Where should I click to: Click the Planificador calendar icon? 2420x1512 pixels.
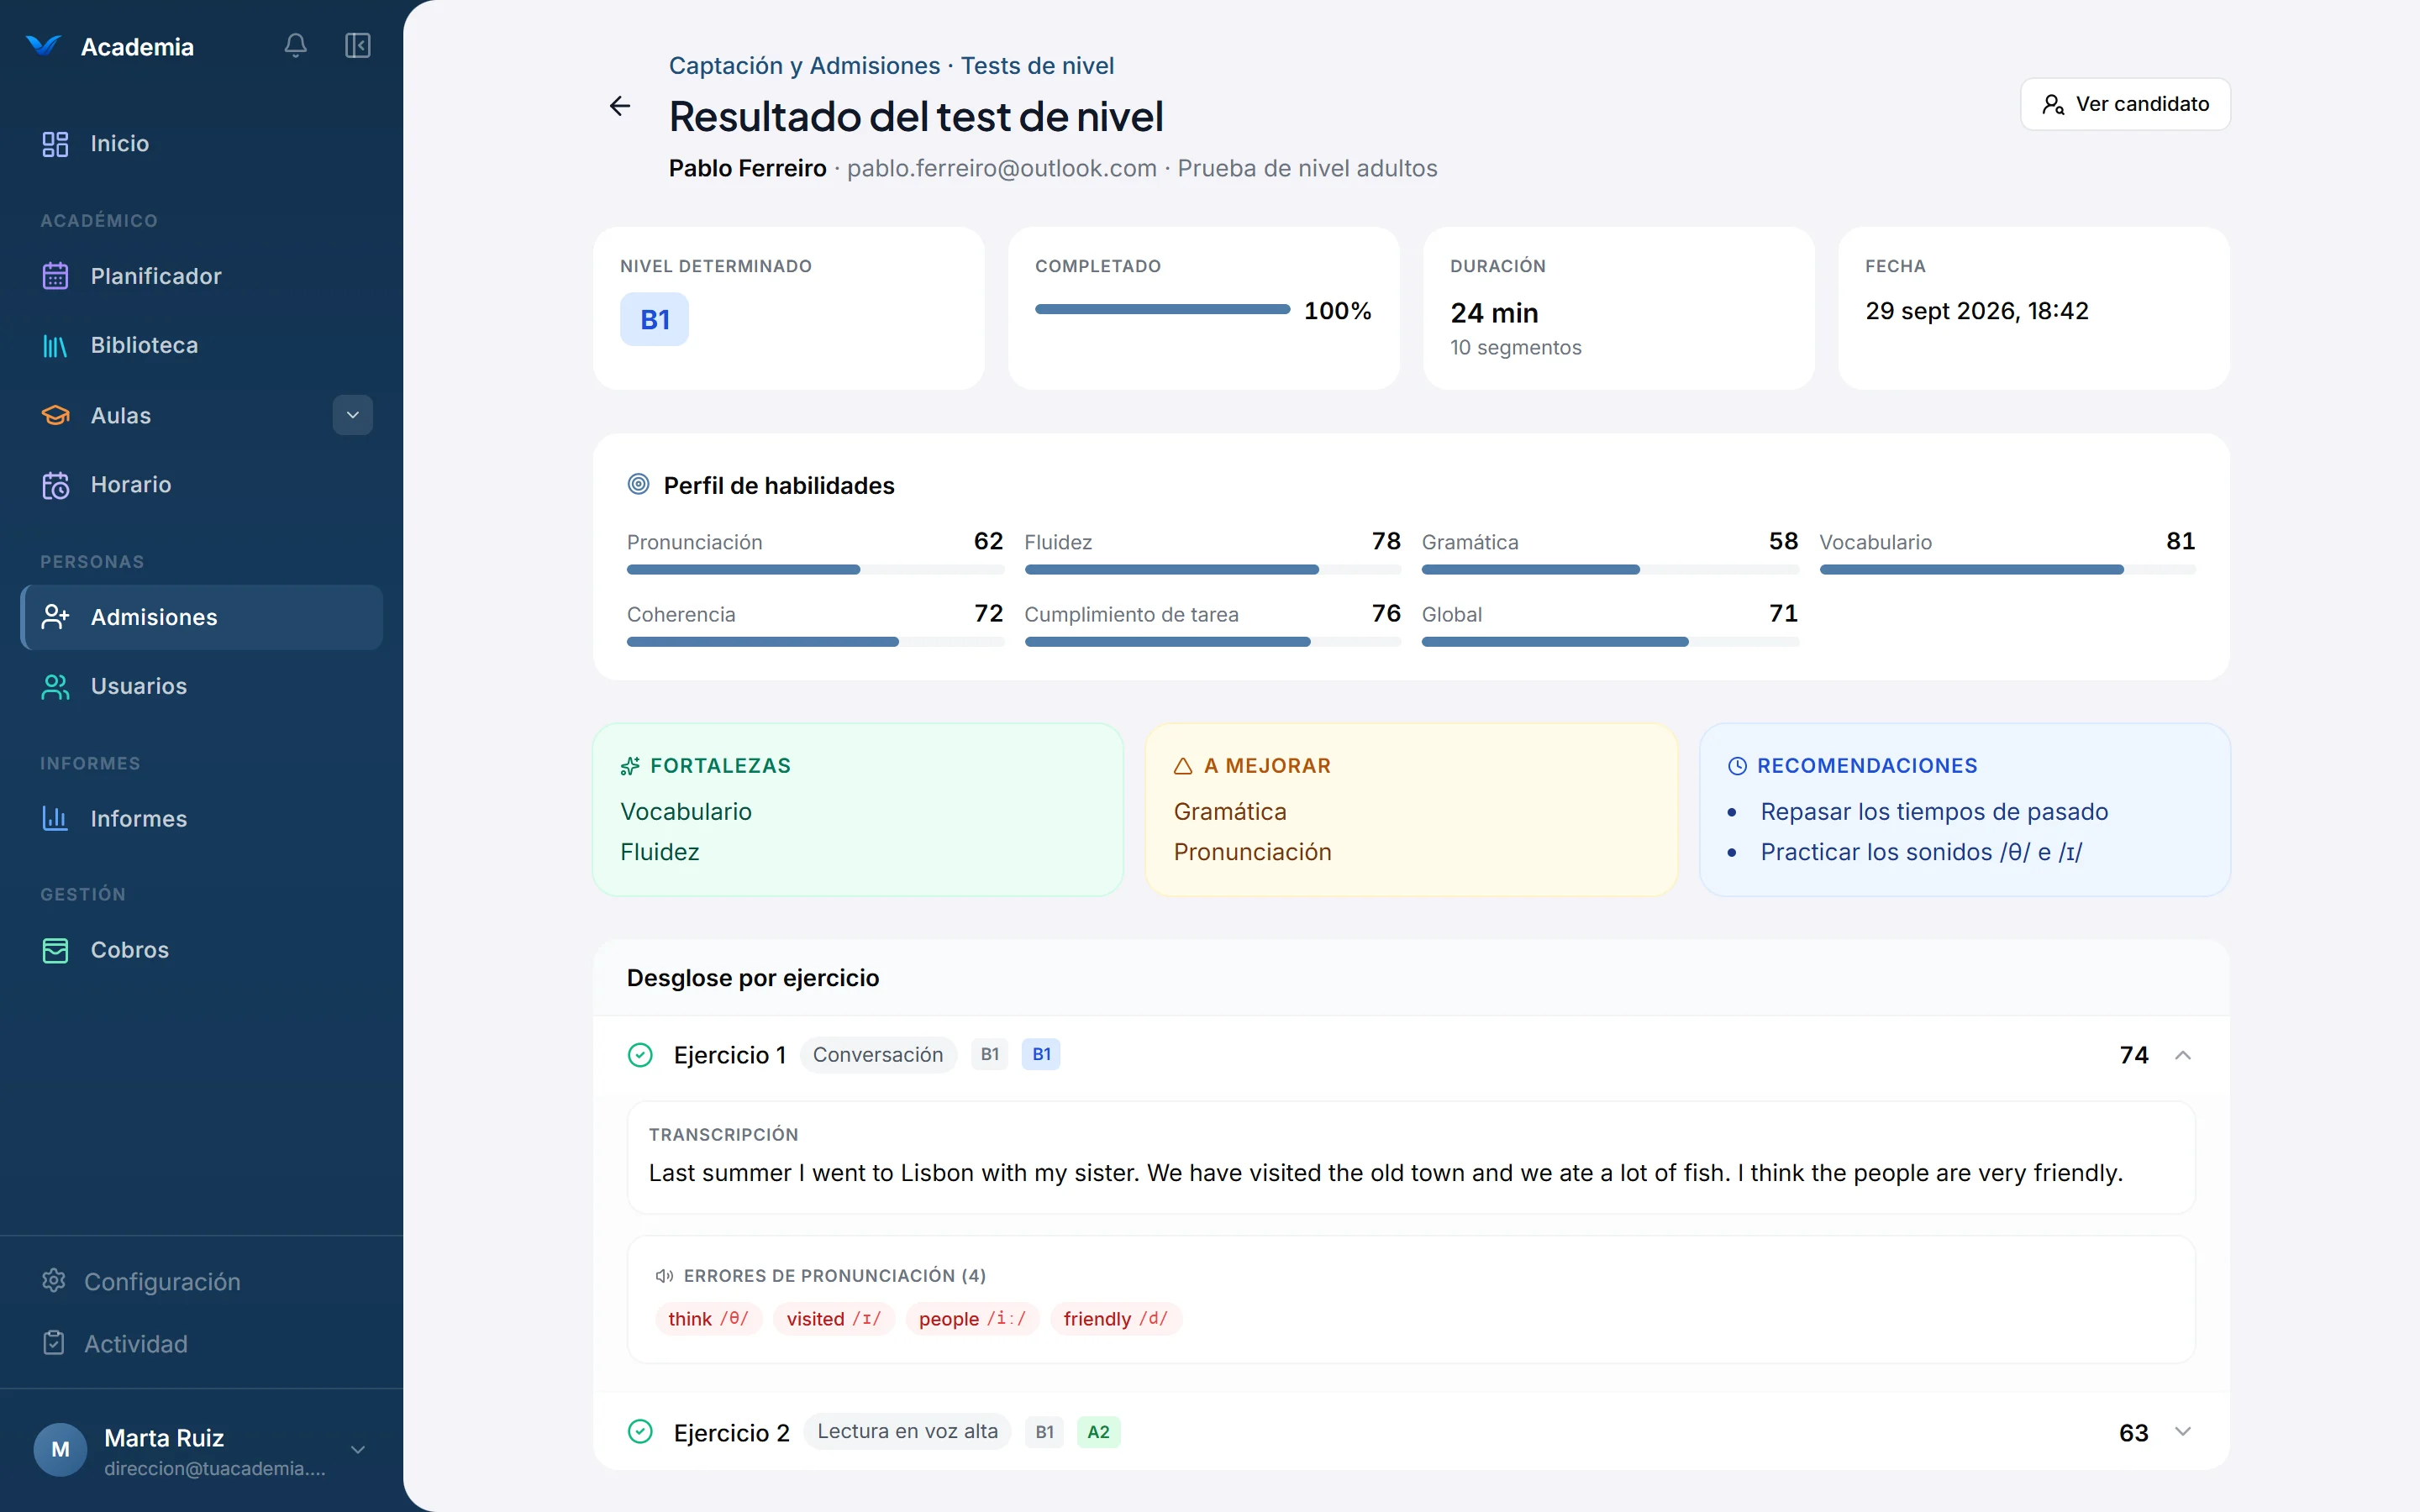click(56, 276)
